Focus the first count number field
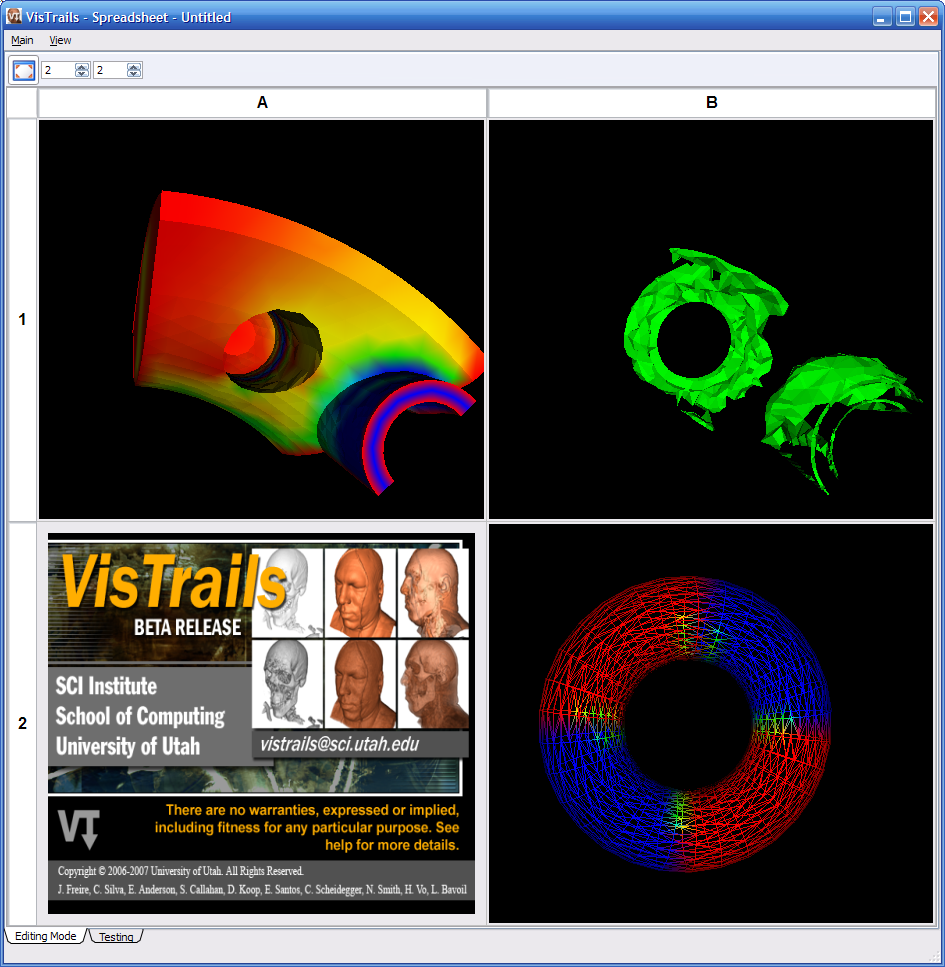The image size is (945, 967). click(x=58, y=70)
